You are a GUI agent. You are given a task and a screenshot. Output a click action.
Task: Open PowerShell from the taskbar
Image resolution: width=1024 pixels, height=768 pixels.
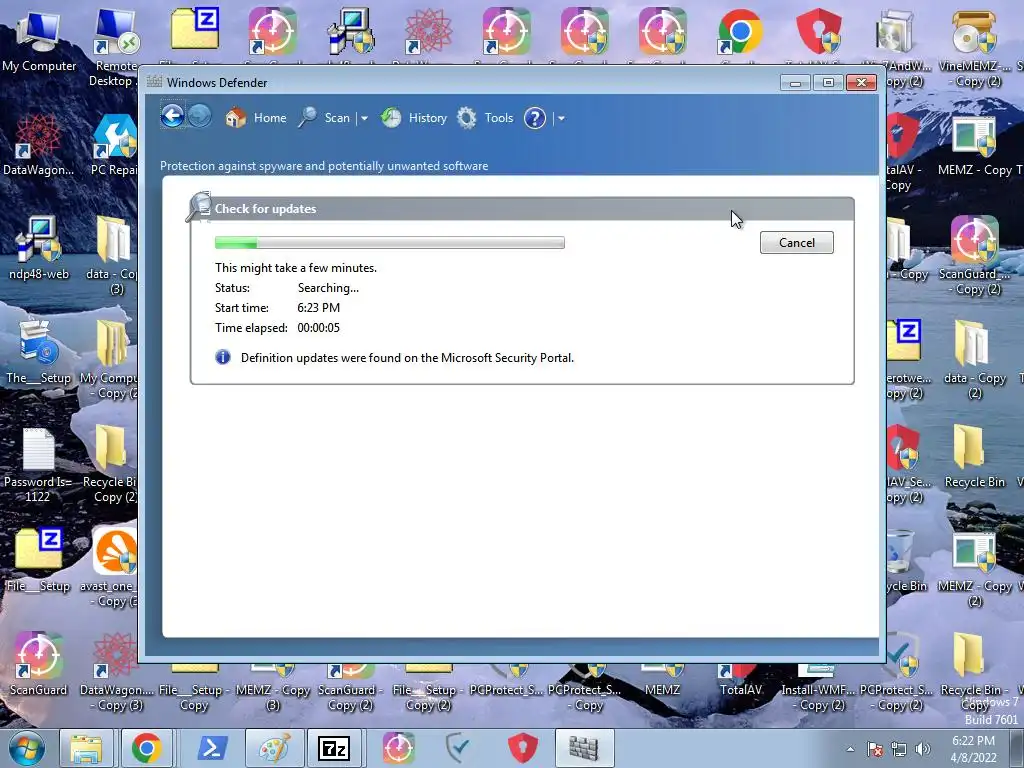coord(212,748)
